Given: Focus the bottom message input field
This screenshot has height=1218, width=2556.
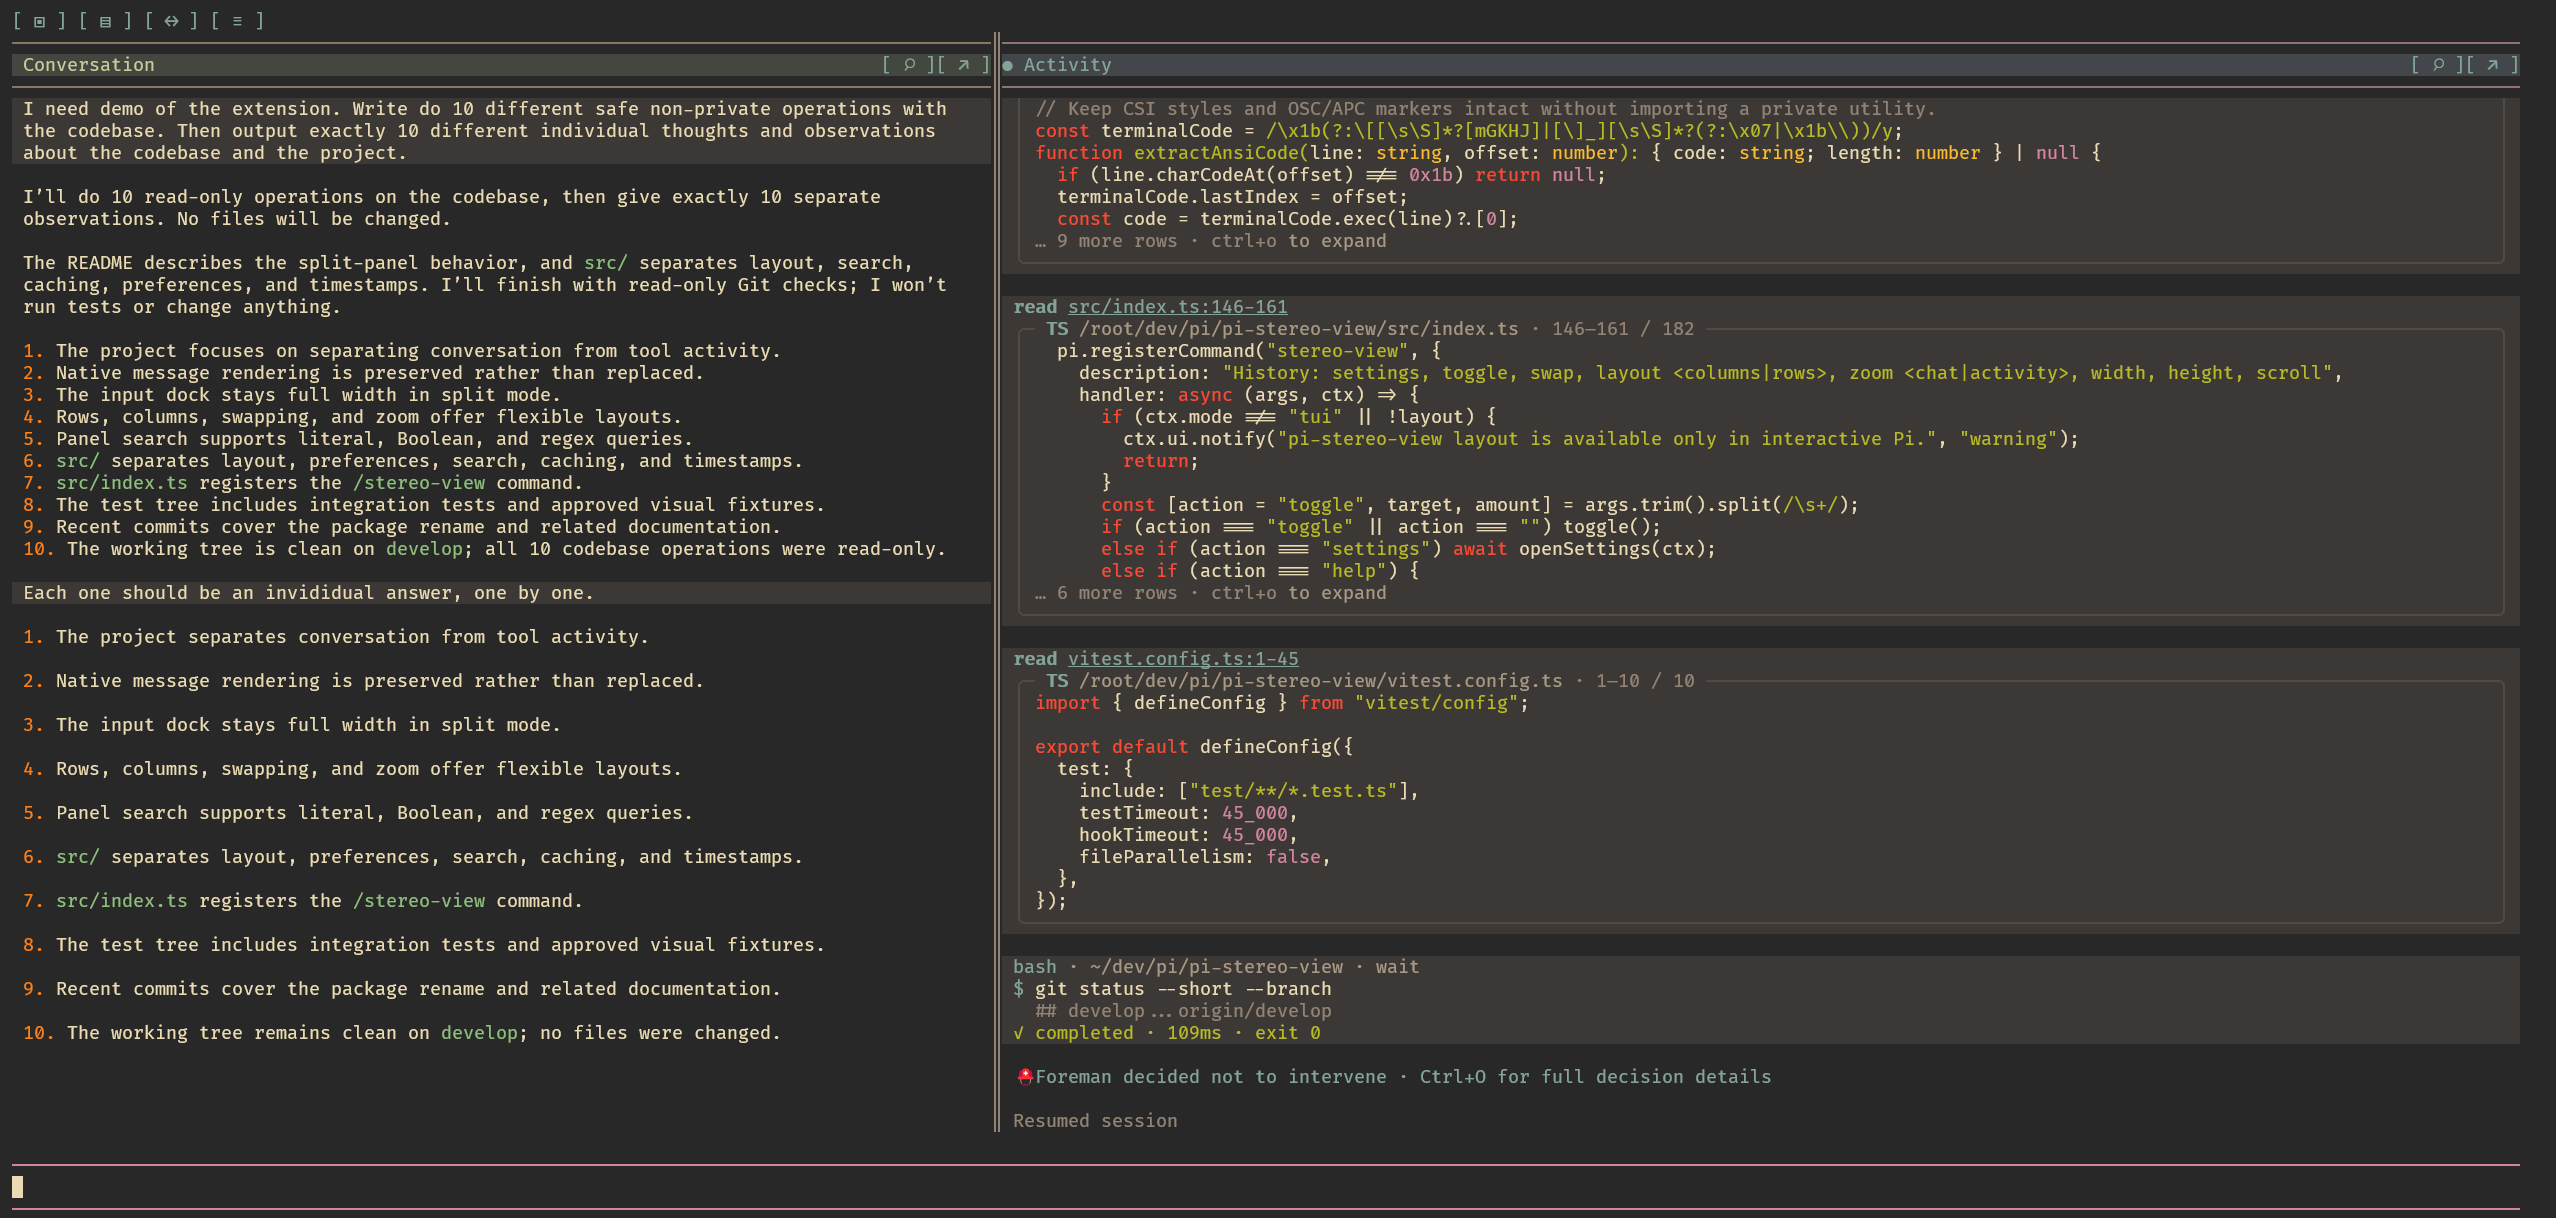Looking at the screenshot, I should (x=1265, y=1187).
